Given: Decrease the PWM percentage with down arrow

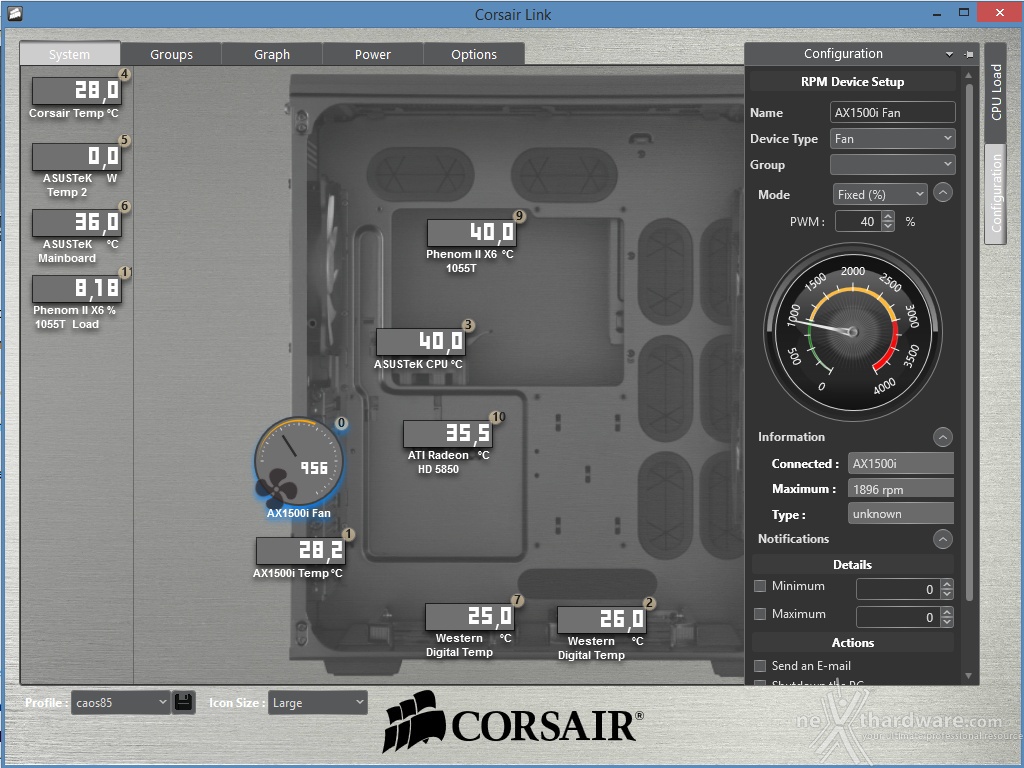Looking at the screenshot, I should click(x=888, y=227).
